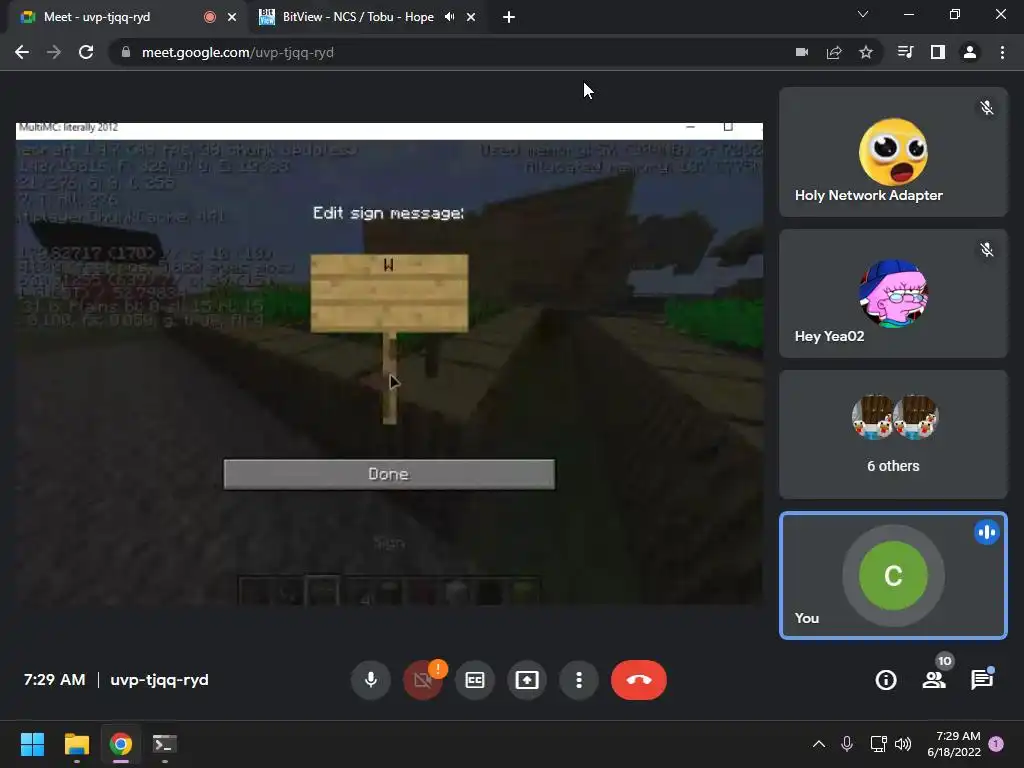
Task: Click the Present now button
Action: 527,680
